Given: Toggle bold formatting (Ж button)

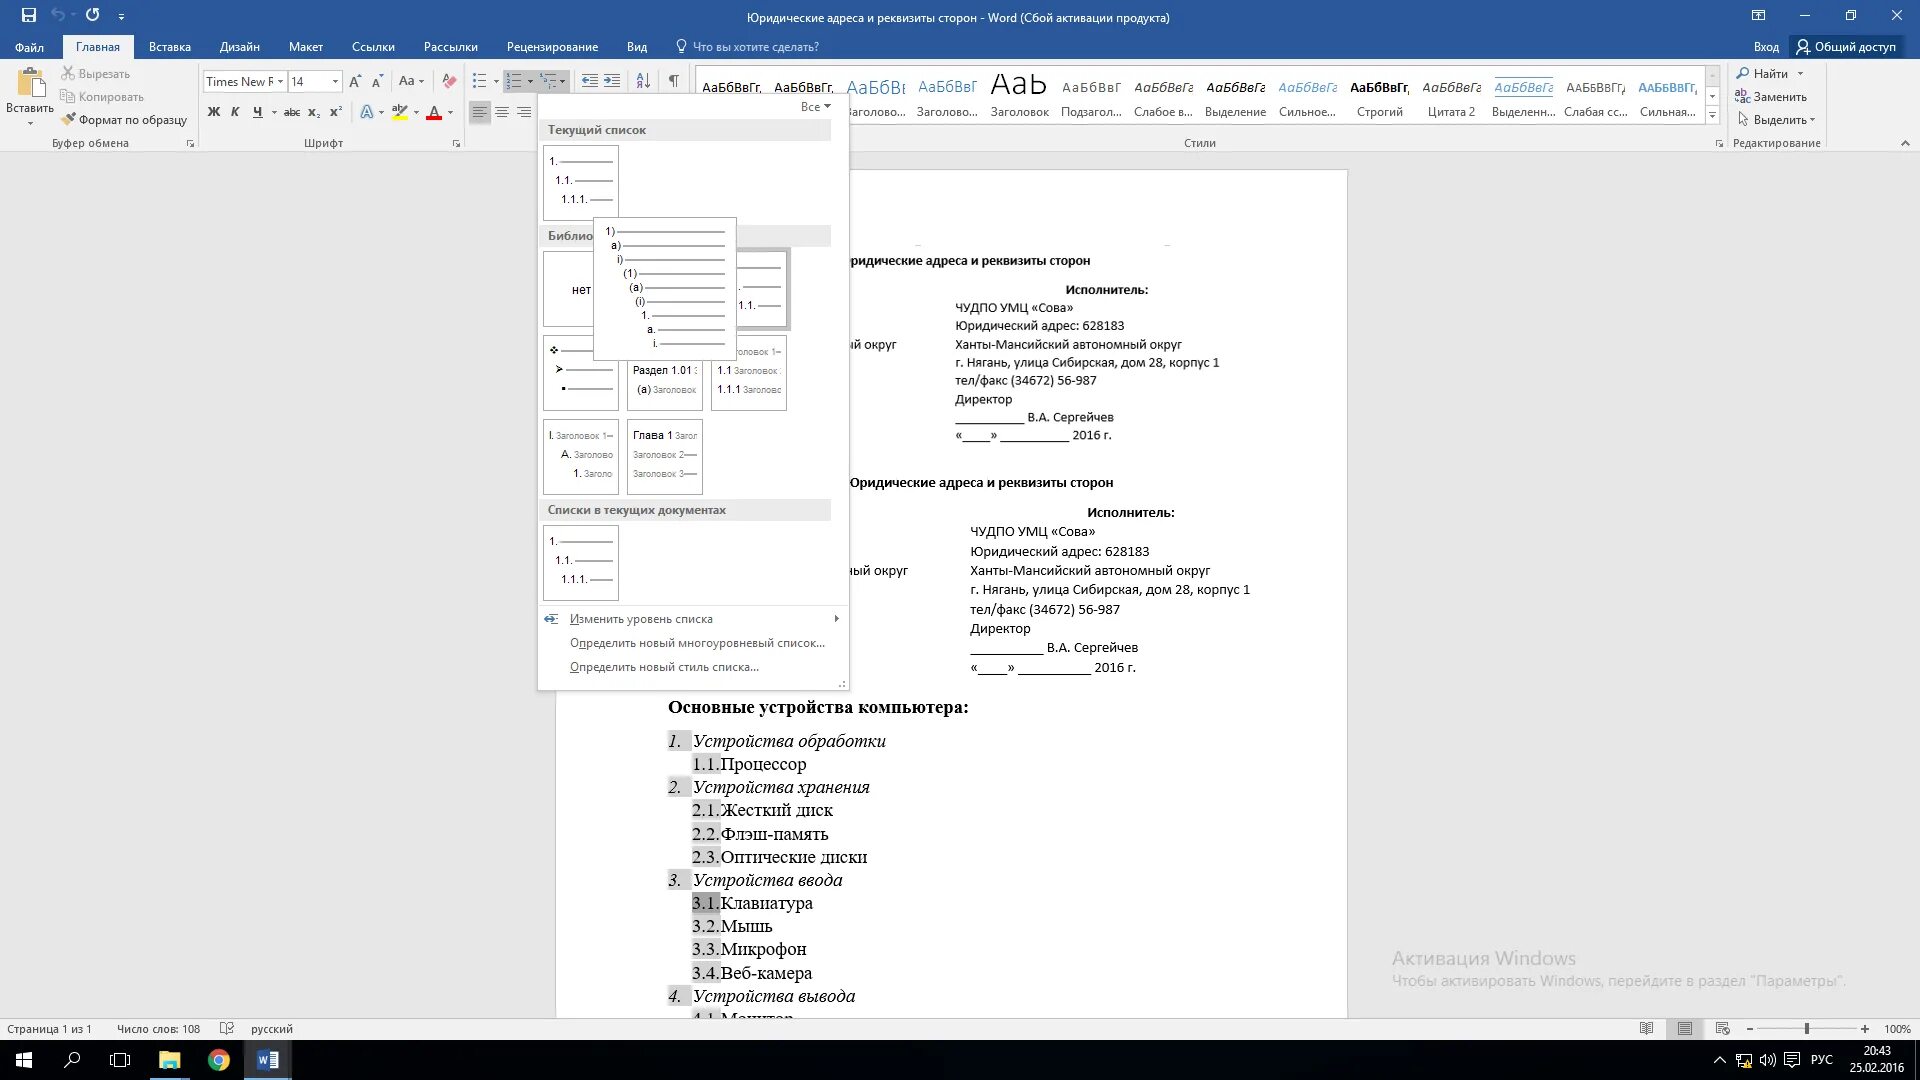Looking at the screenshot, I should [x=213, y=112].
